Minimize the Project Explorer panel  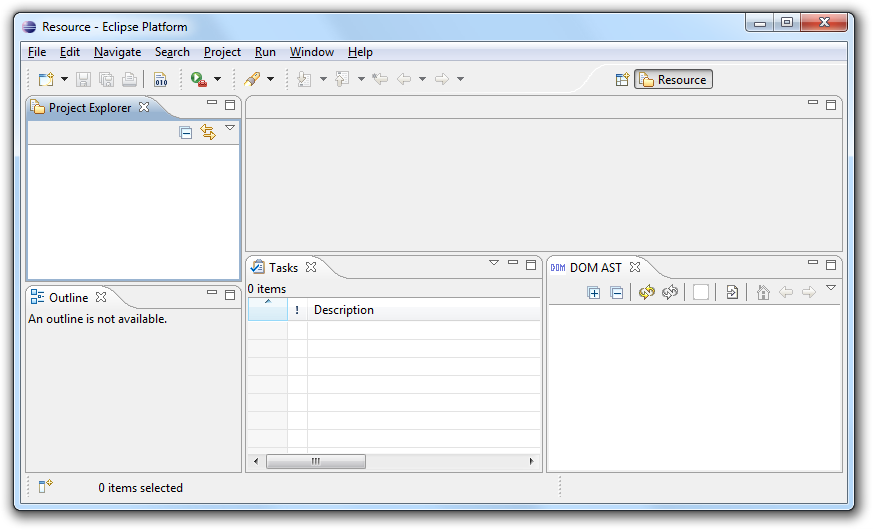coord(212,102)
